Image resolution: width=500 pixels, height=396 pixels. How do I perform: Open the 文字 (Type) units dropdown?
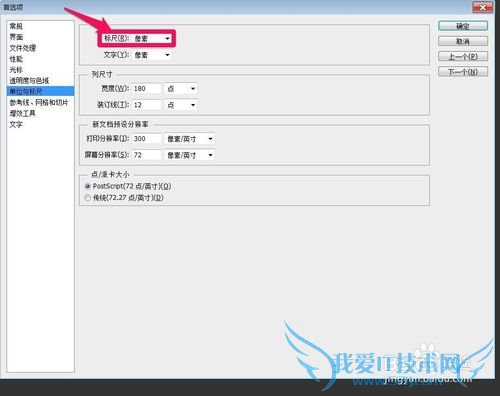click(x=152, y=55)
